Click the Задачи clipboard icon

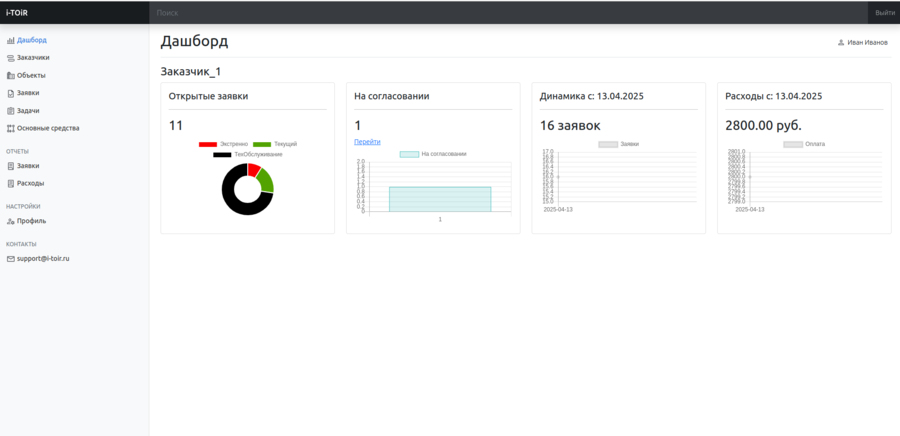[x=10, y=111]
